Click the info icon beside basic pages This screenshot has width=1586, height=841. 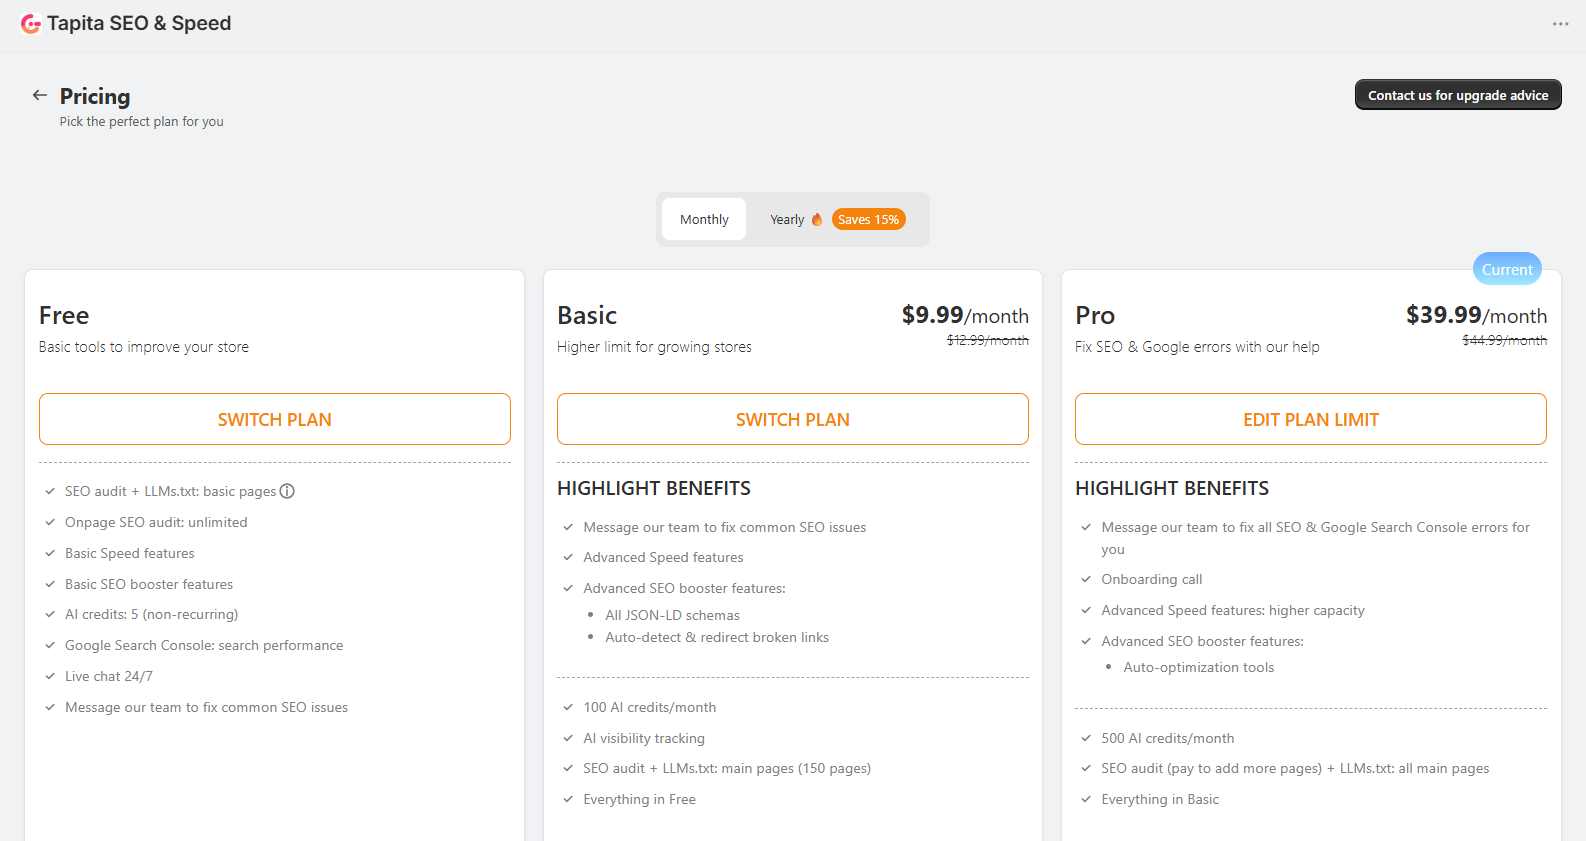(x=287, y=491)
